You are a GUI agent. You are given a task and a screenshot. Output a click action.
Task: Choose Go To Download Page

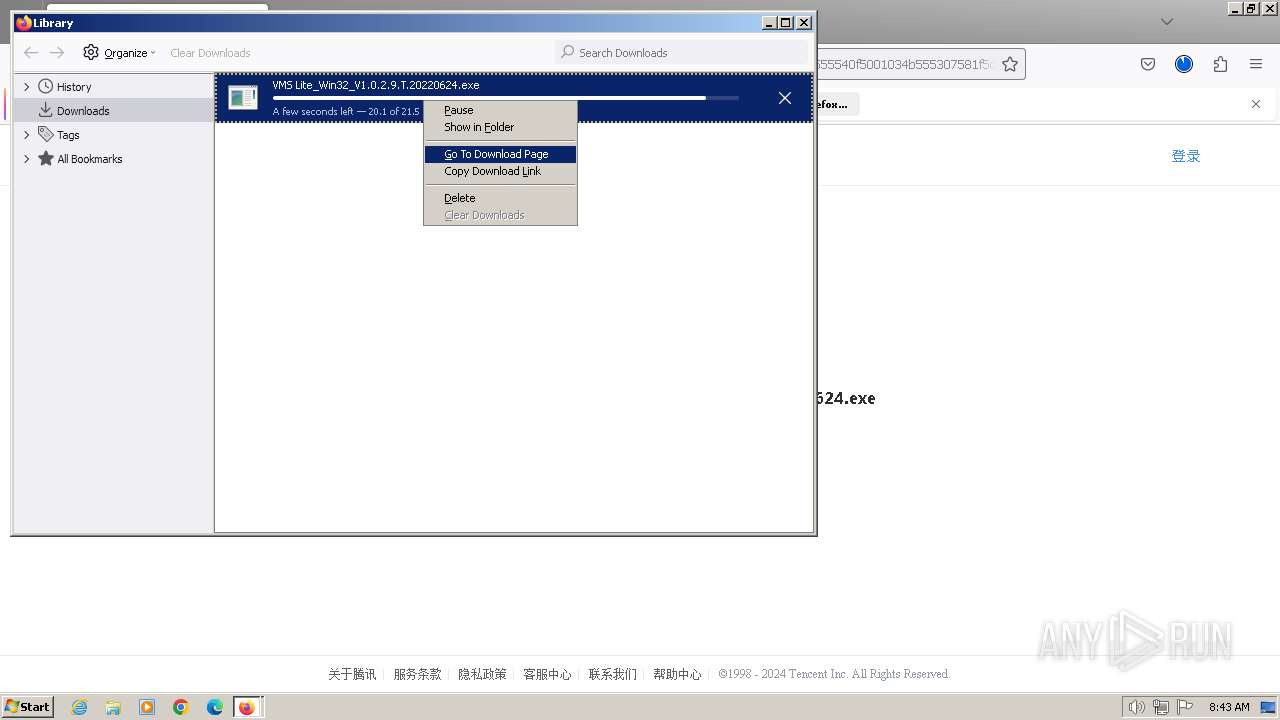[500, 154]
